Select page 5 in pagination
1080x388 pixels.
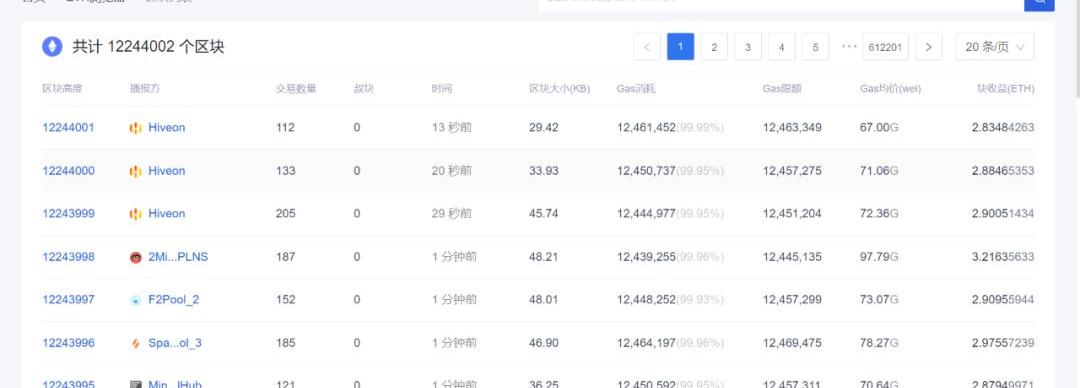(816, 47)
